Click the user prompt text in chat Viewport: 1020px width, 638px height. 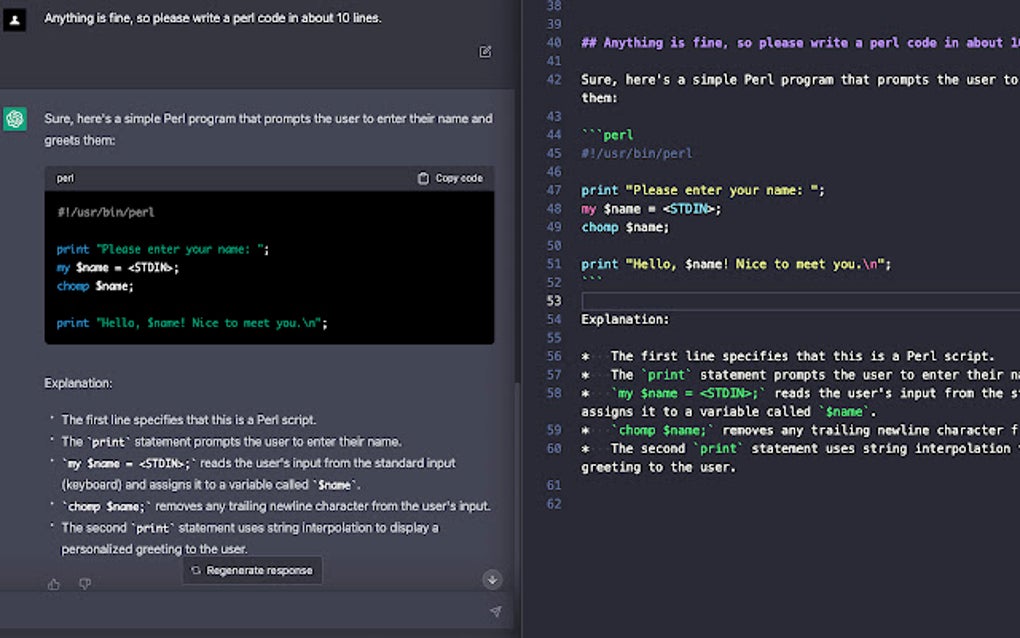click(213, 18)
